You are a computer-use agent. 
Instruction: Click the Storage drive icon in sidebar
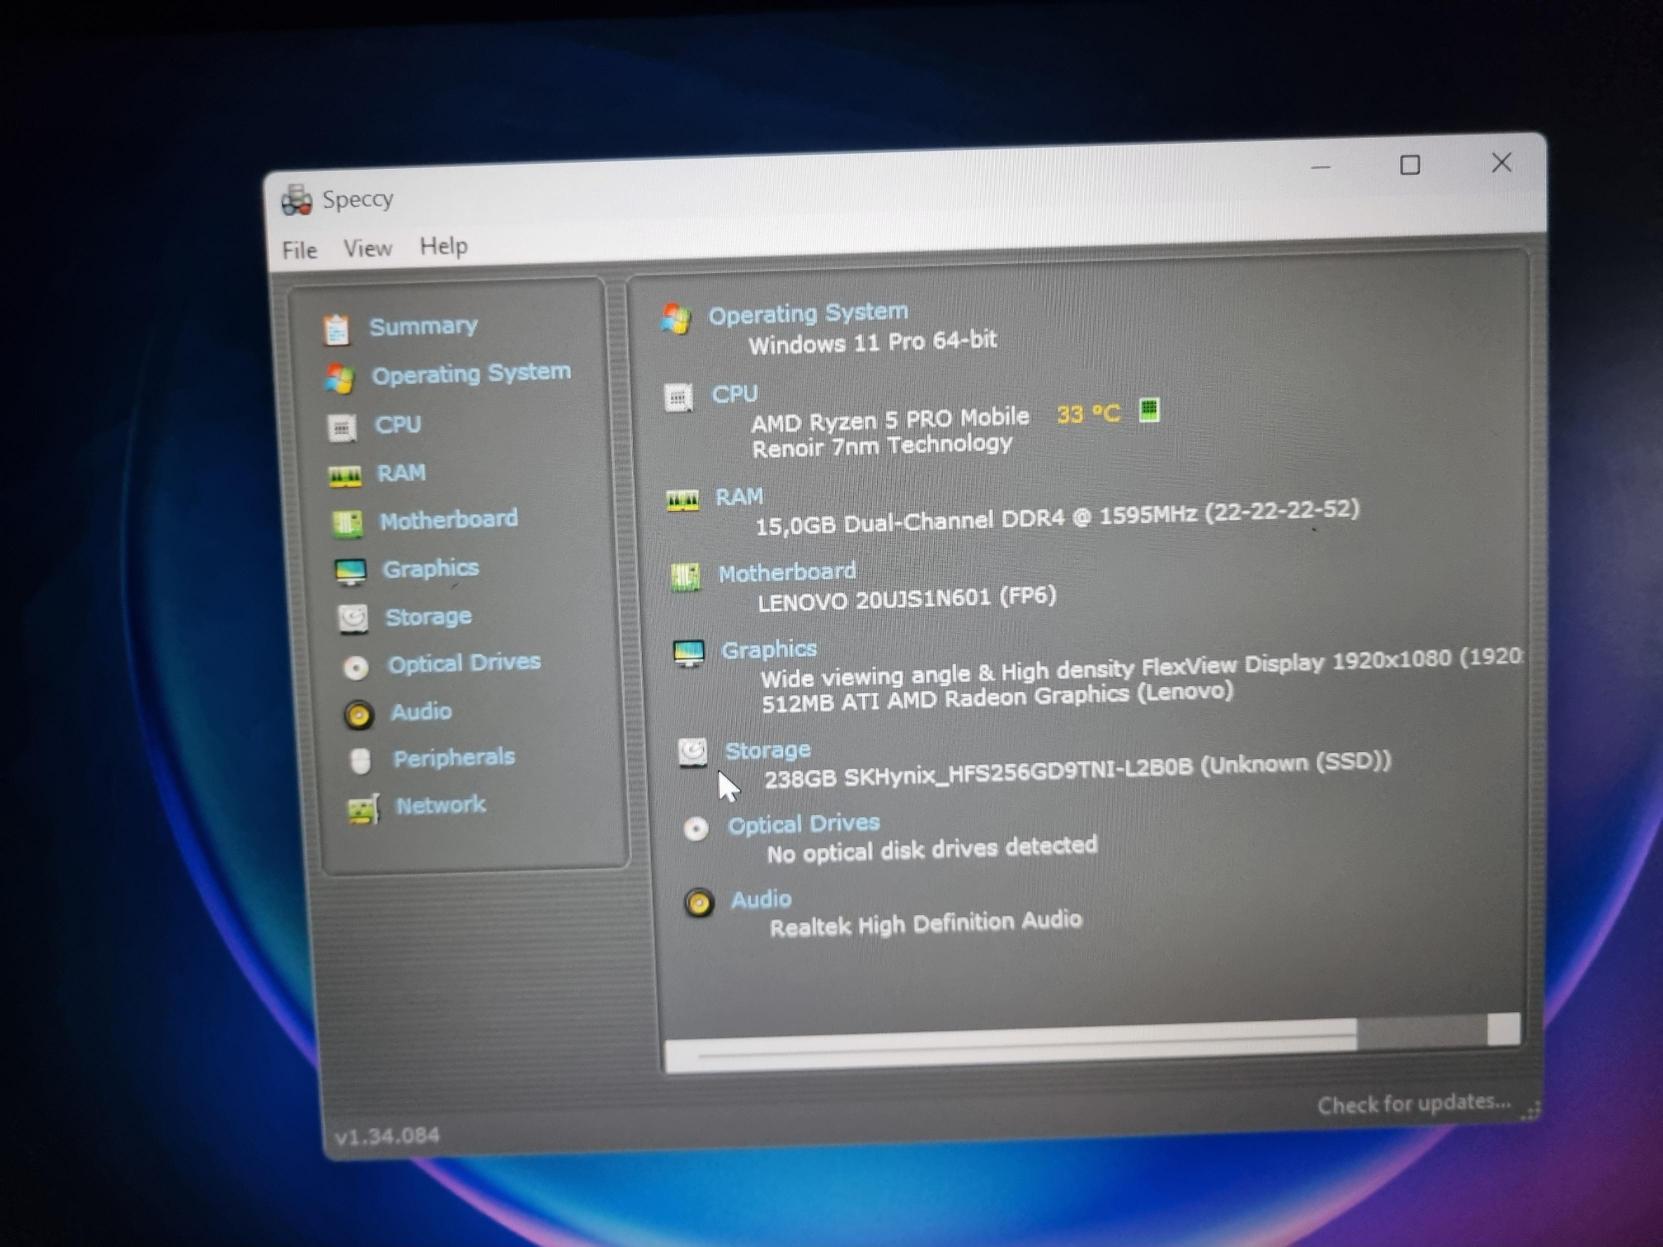coord(353,619)
